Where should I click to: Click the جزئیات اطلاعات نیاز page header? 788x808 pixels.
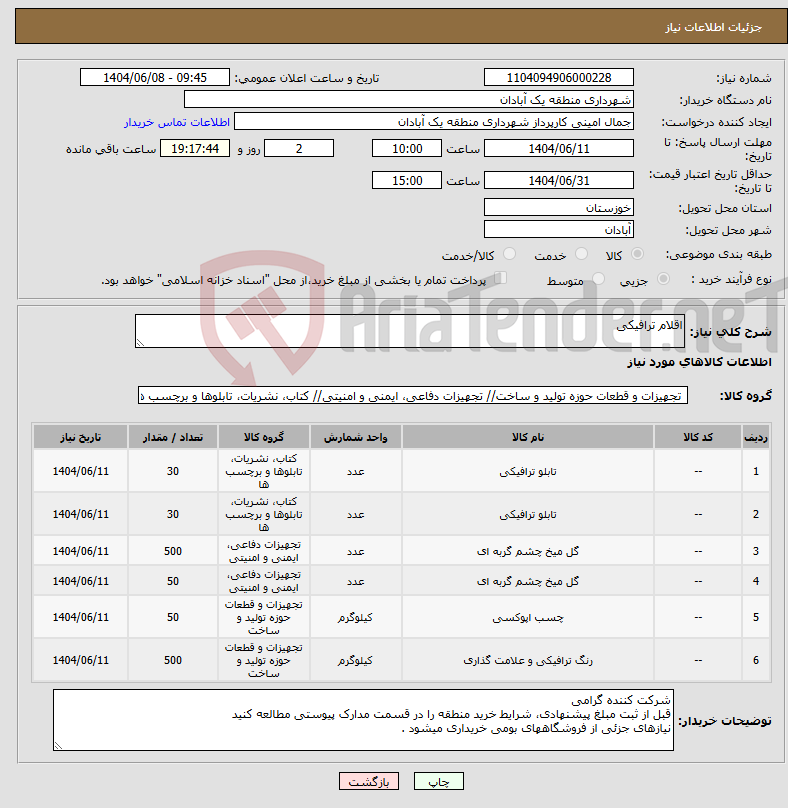(713, 27)
